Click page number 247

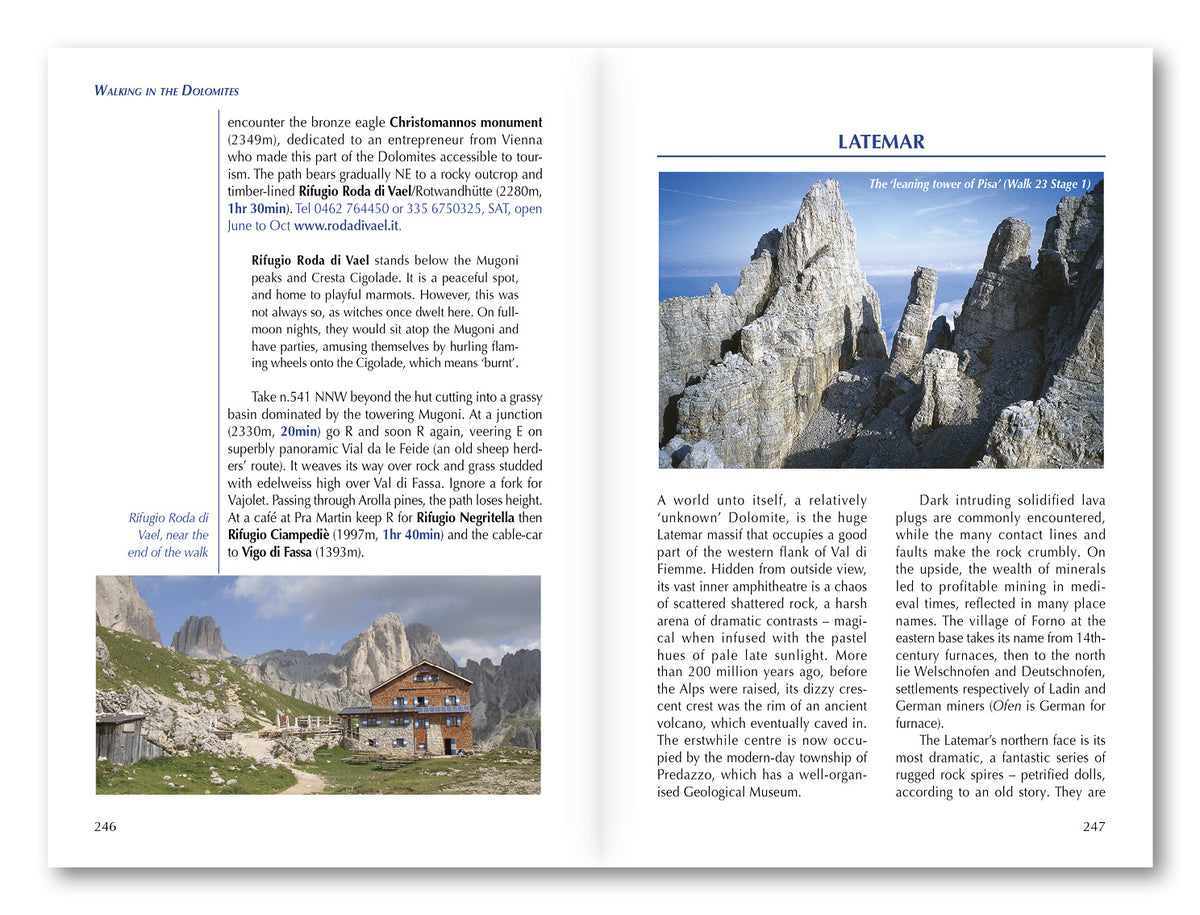point(1094,827)
